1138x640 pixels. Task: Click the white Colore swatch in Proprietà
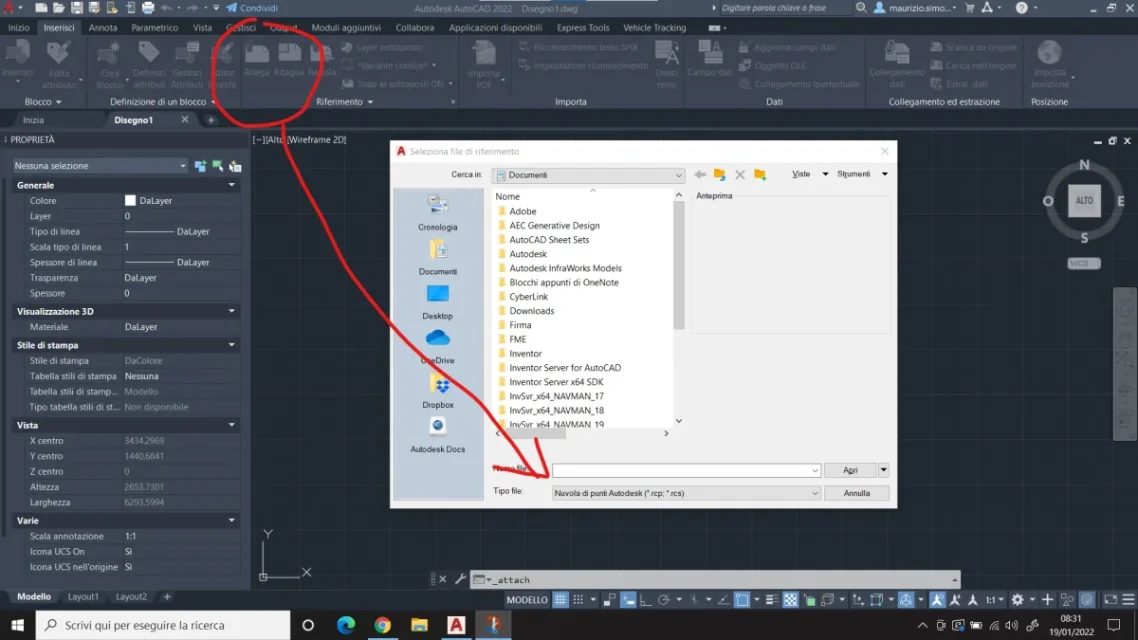point(130,201)
